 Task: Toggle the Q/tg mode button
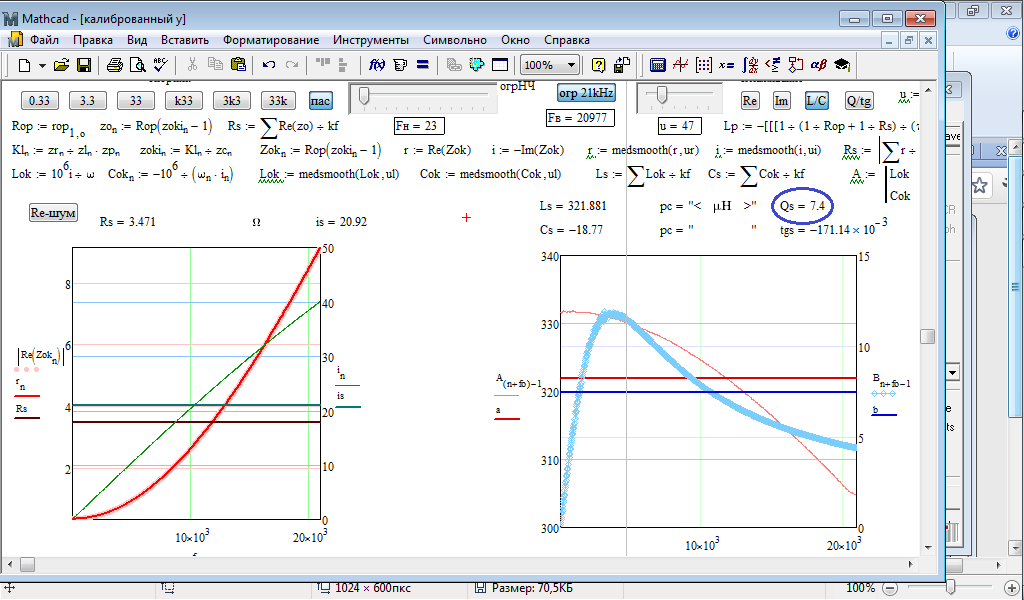tap(858, 101)
